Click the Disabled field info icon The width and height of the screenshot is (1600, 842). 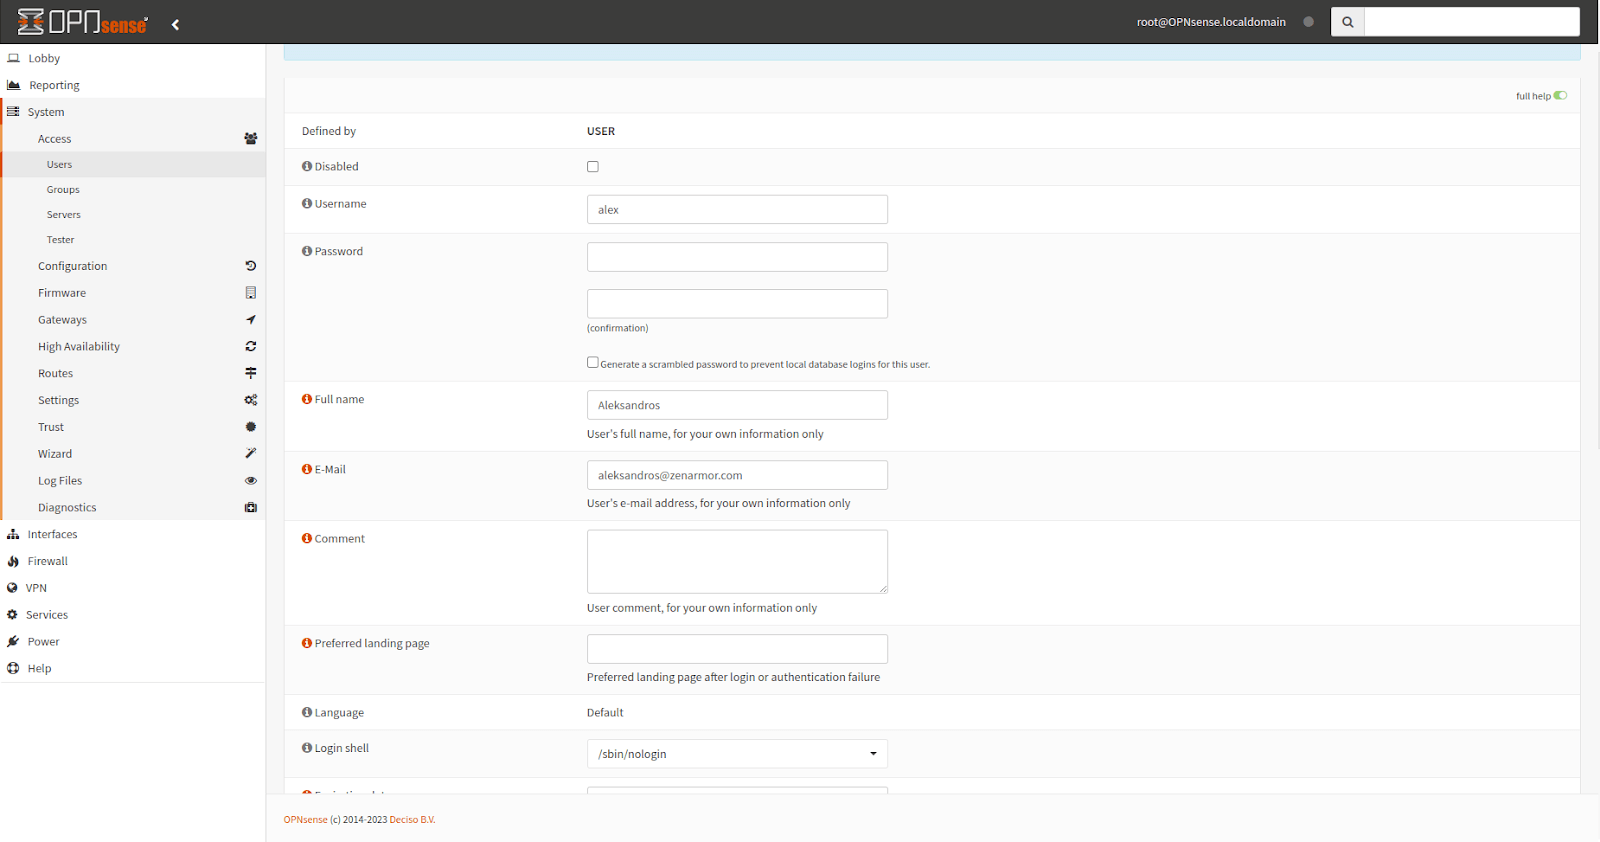(x=307, y=166)
